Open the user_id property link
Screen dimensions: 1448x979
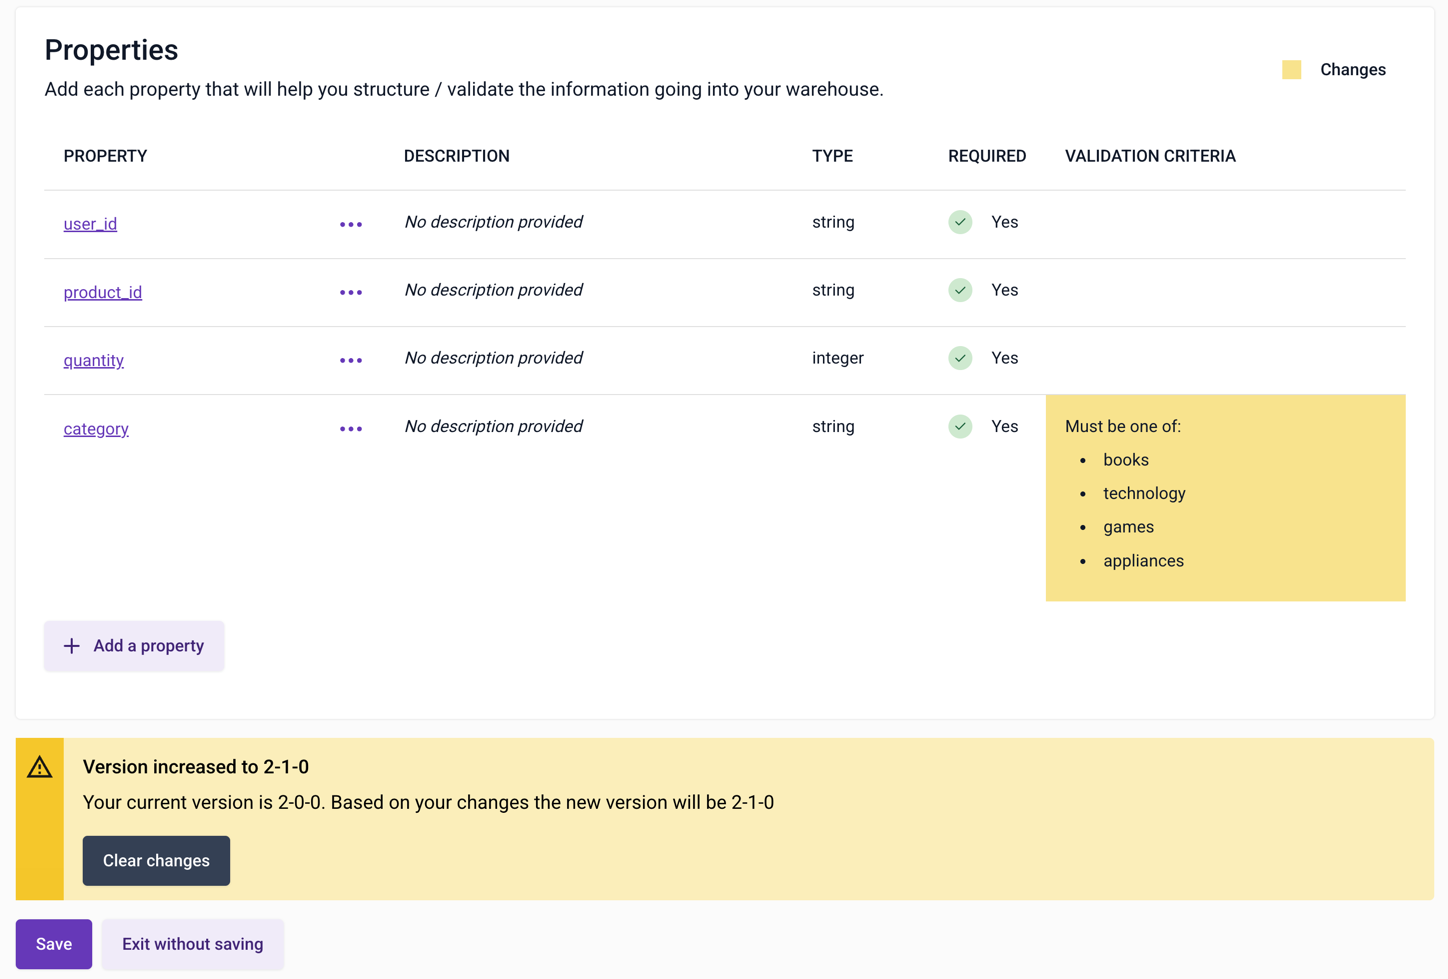90,224
